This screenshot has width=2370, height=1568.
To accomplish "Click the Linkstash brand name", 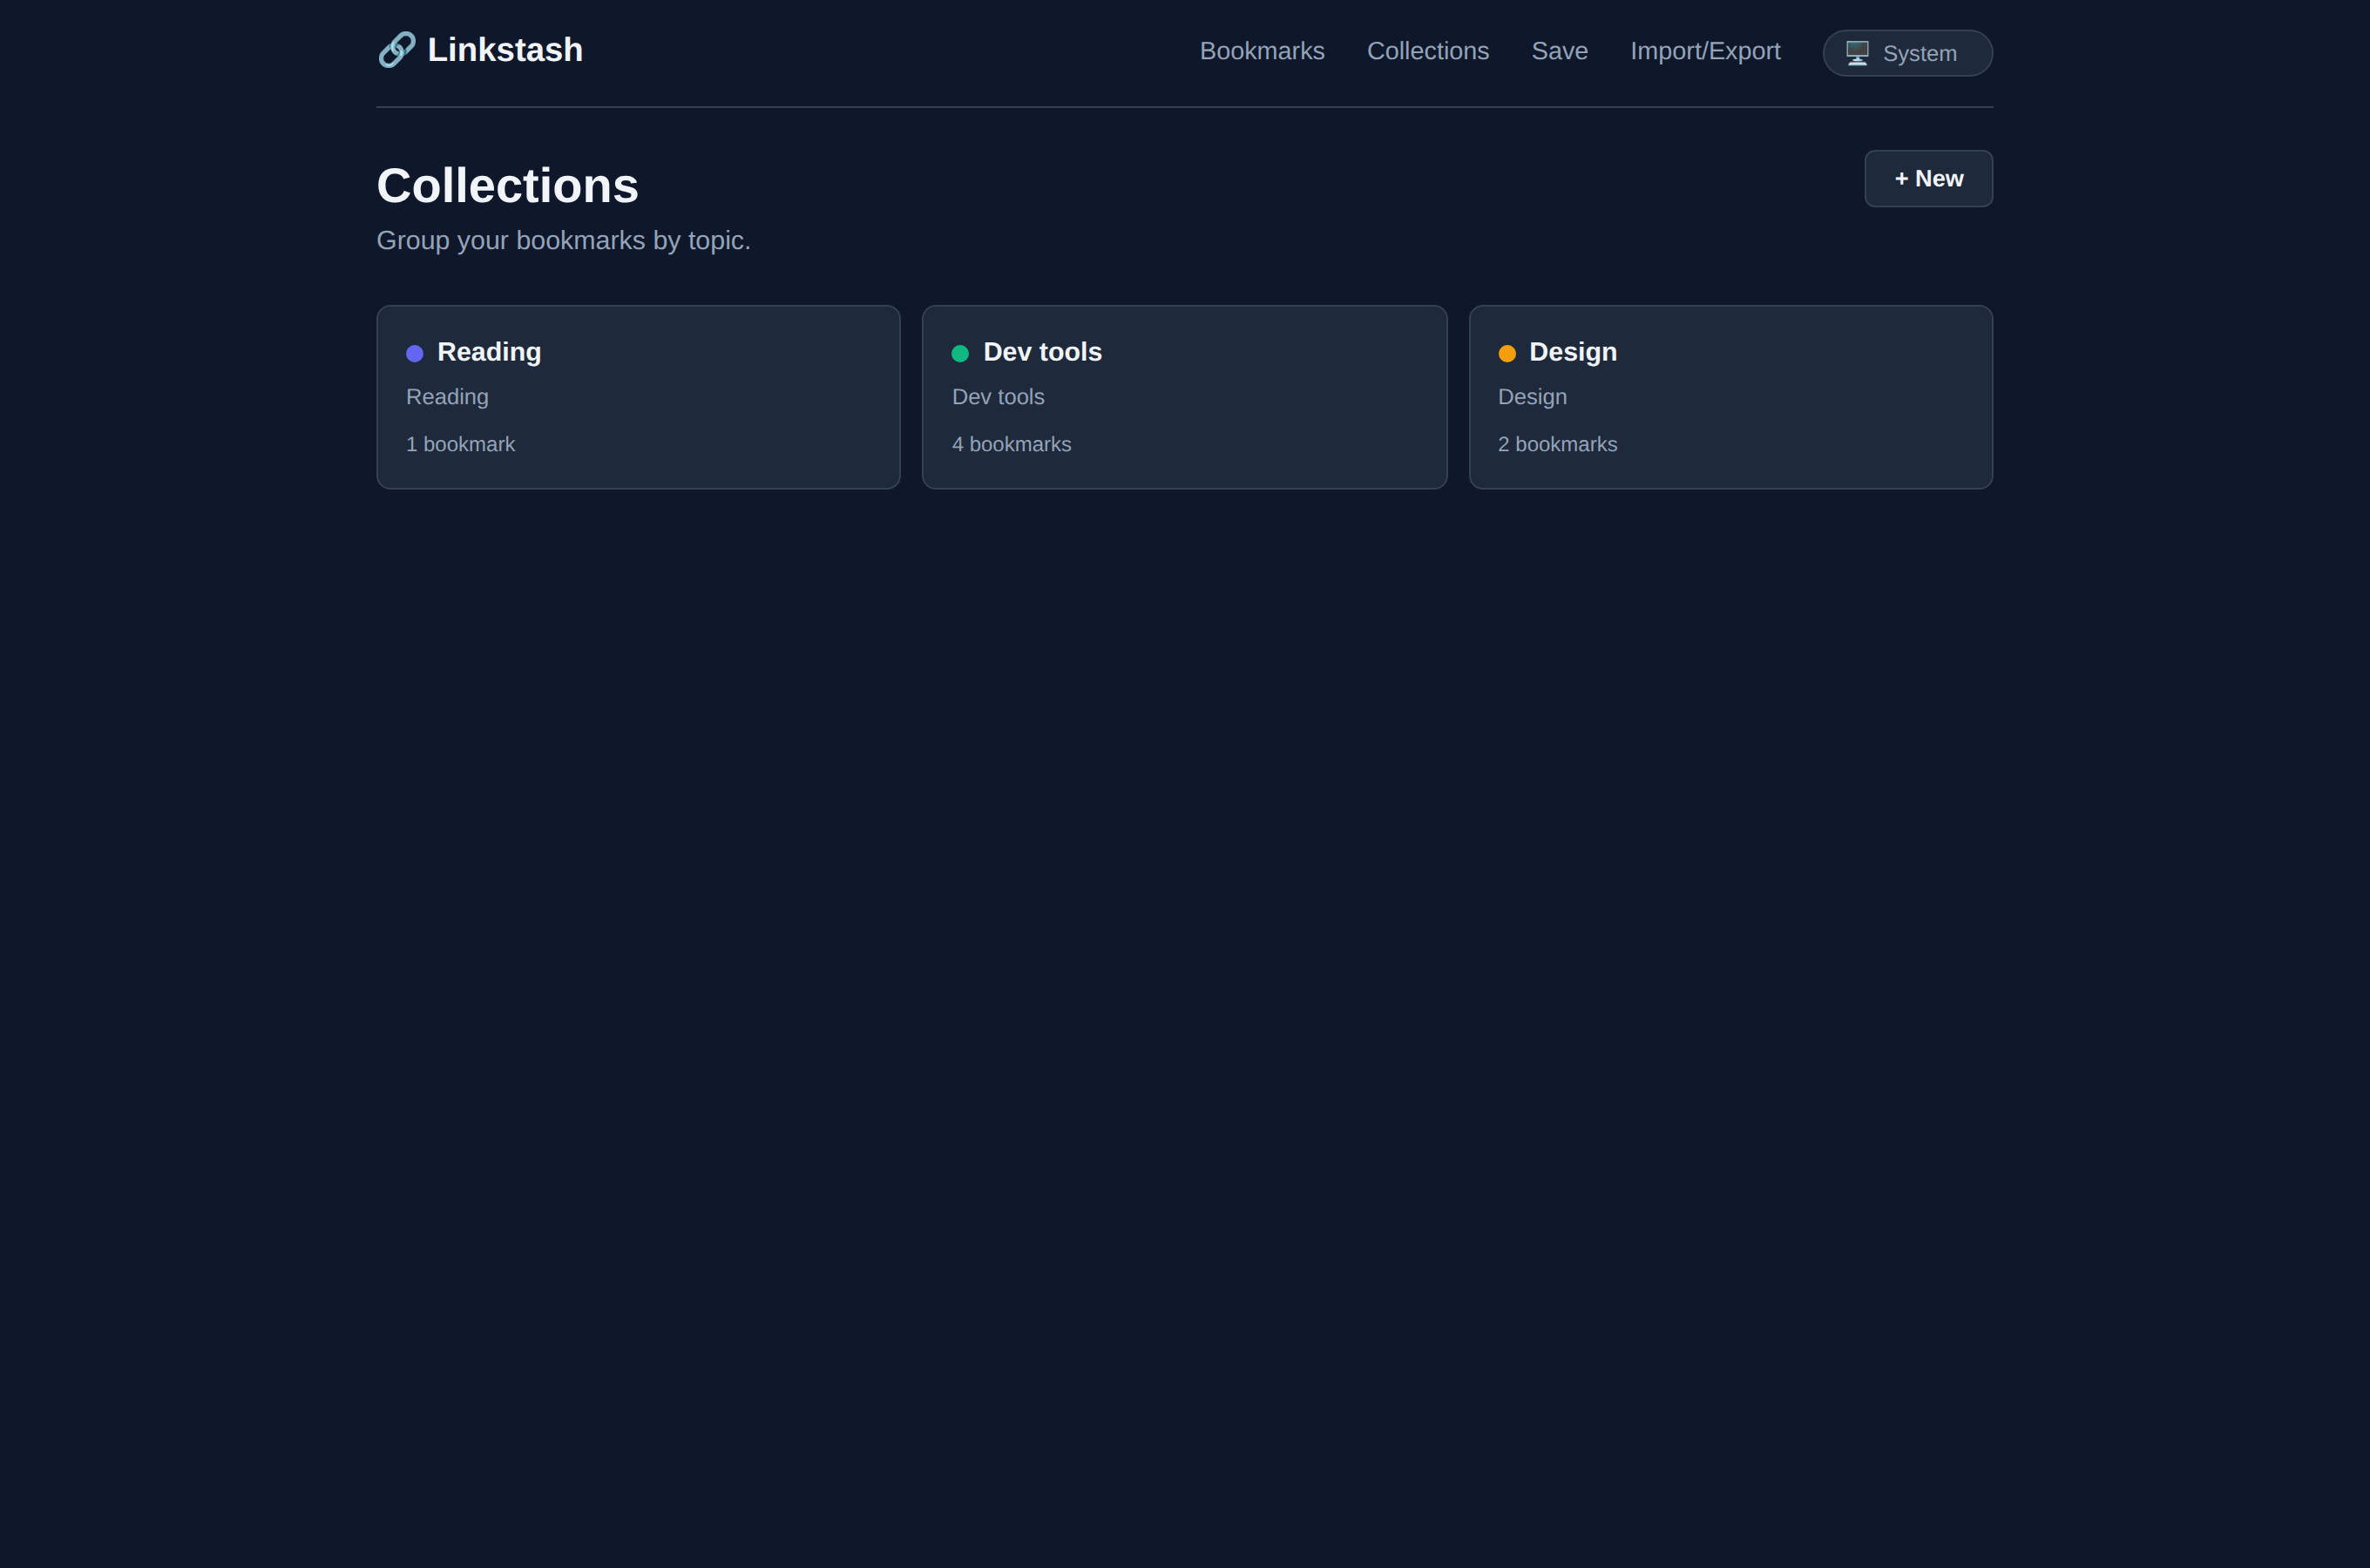I will coord(505,50).
